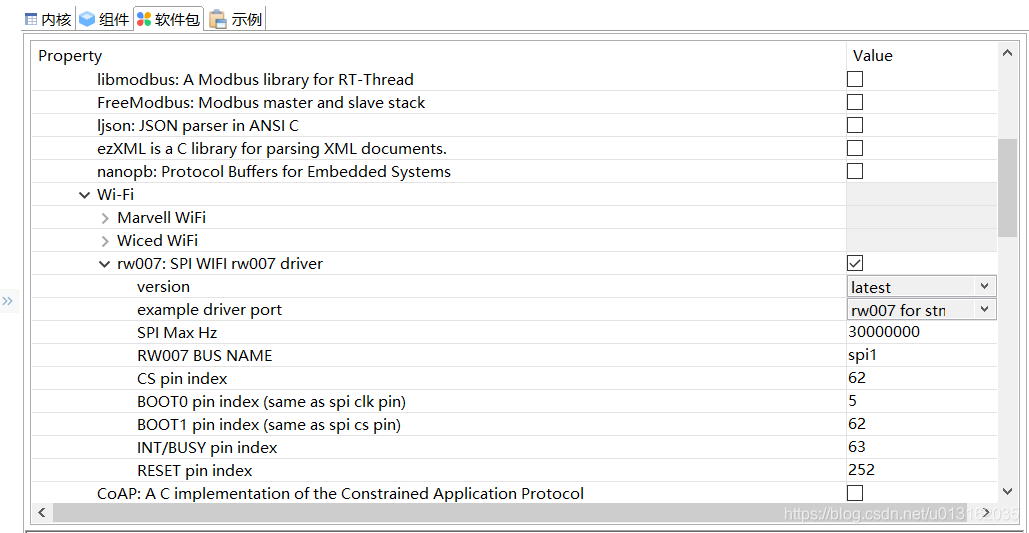
Task: Collapse the rw007 driver node
Action: click(x=104, y=264)
